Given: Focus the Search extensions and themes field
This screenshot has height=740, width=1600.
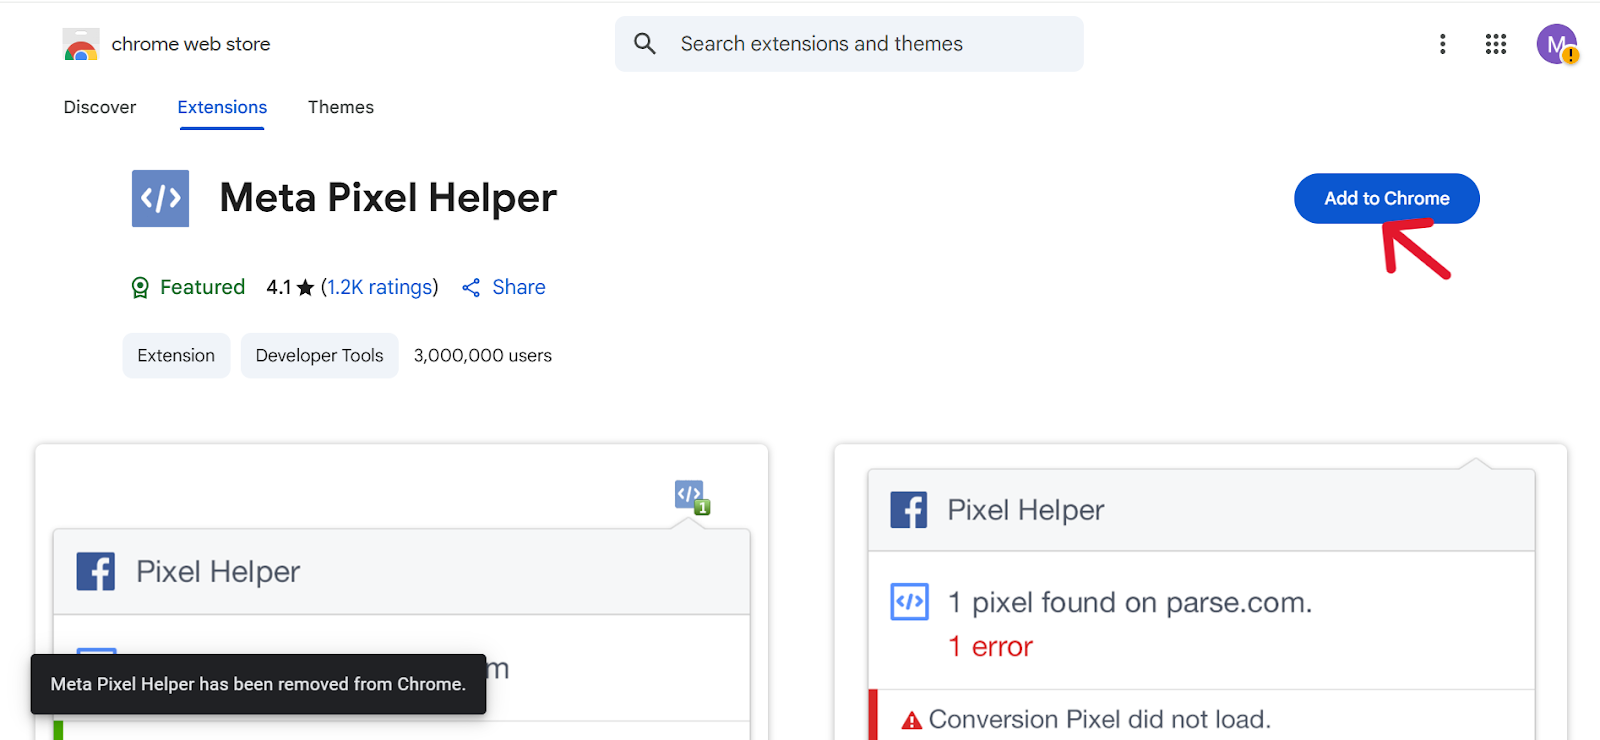Looking at the screenshot, I should click(849, 44).
